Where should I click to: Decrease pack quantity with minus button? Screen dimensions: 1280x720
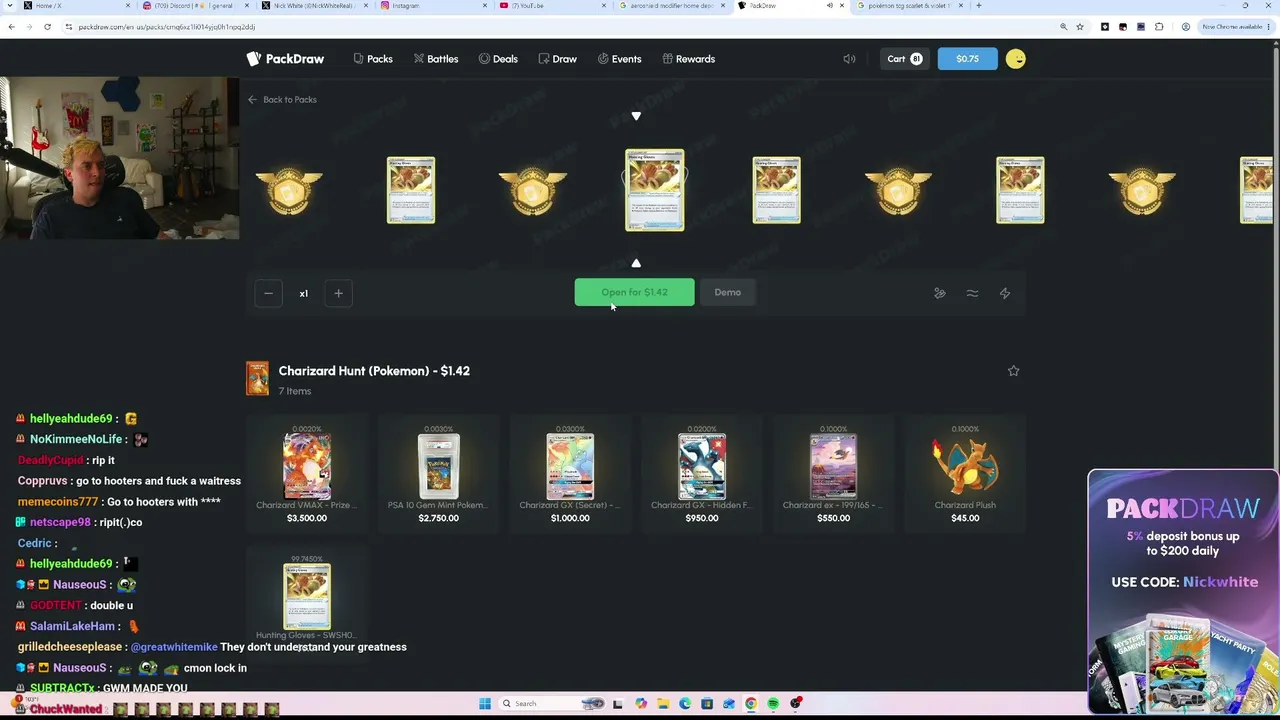point(268,293)
